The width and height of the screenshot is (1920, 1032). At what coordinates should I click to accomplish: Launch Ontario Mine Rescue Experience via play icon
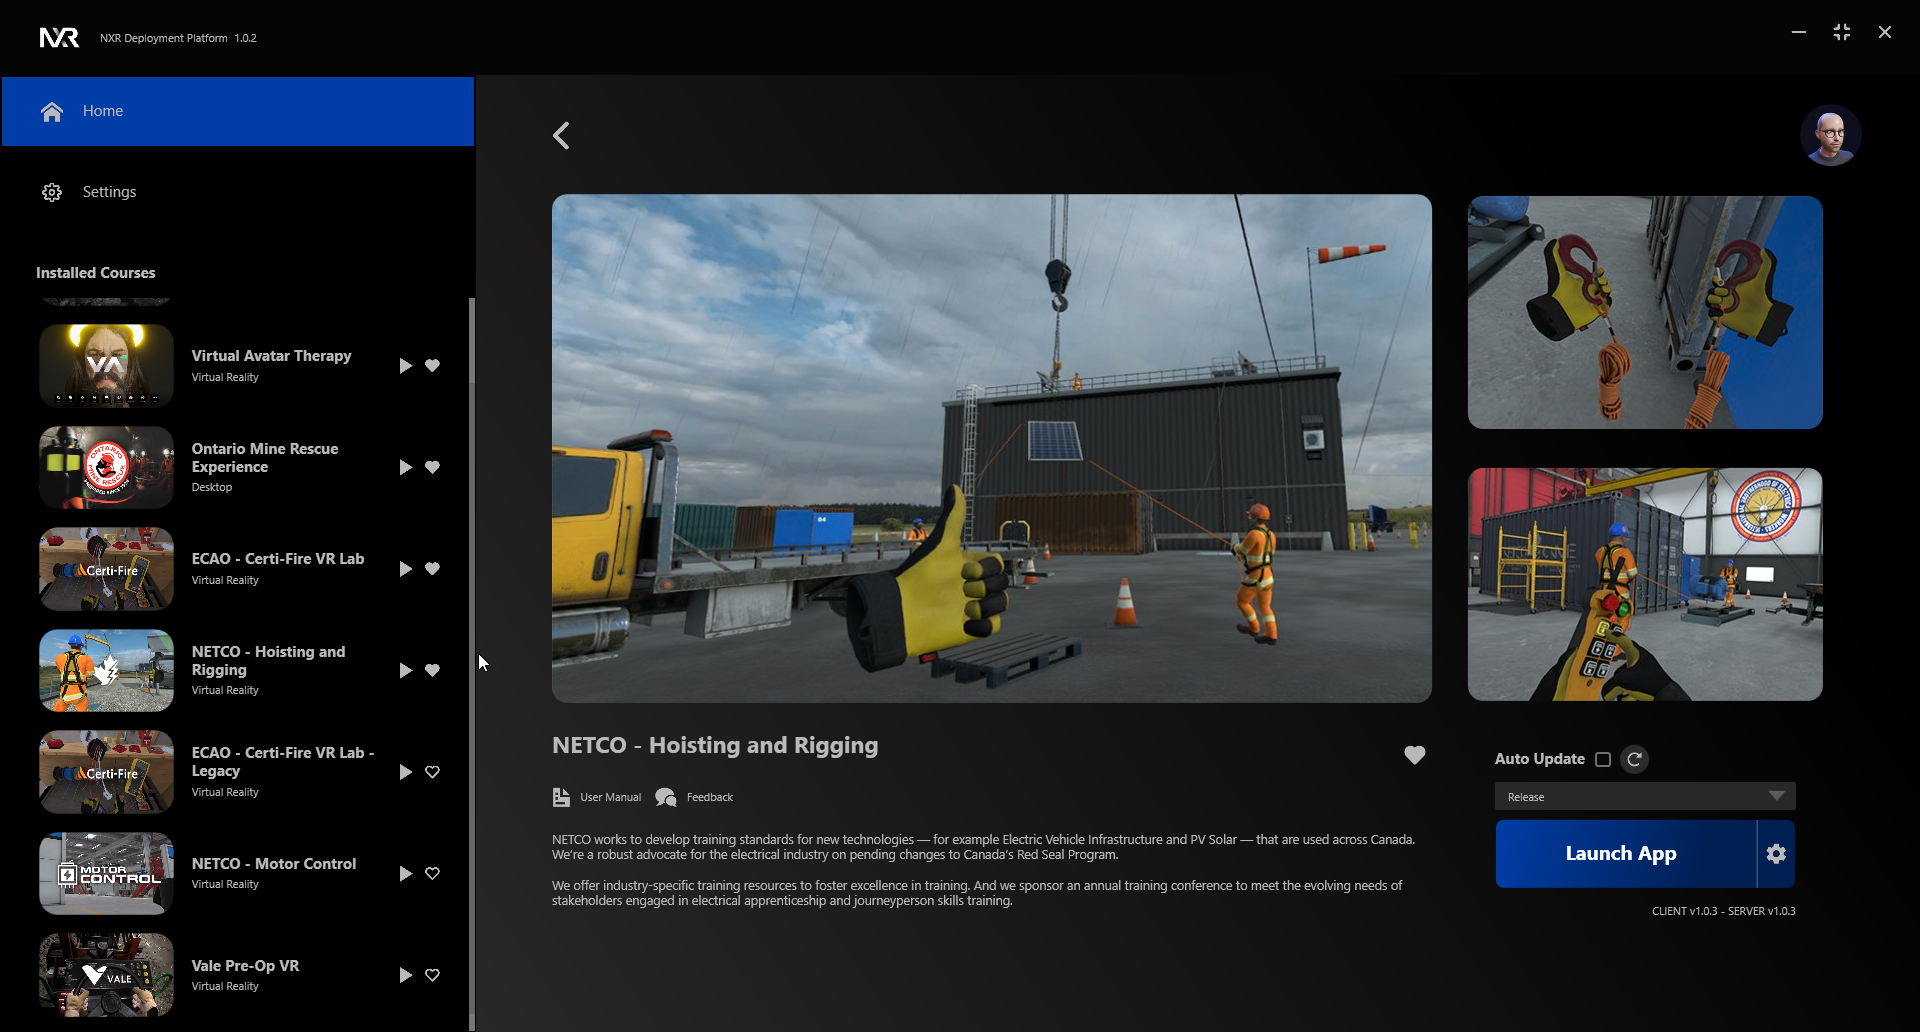(405, 468)
